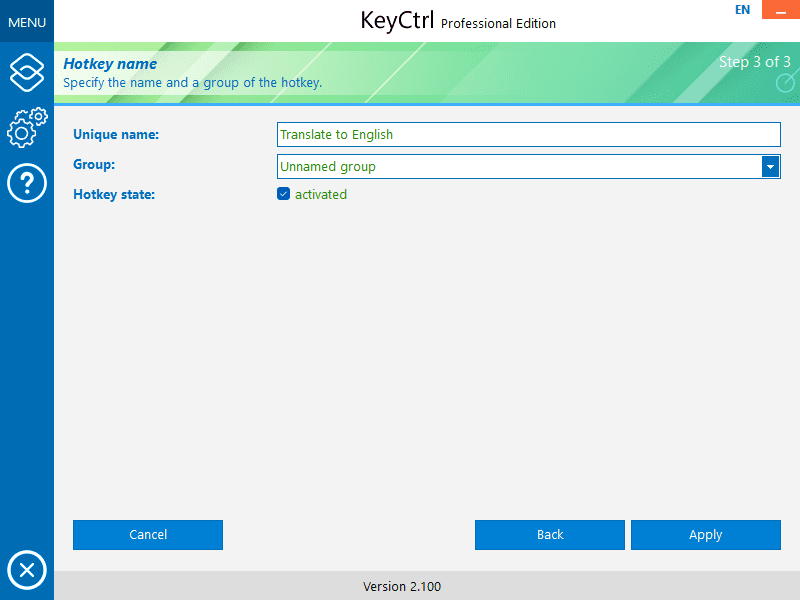
Task: Open settings via the gears icon
Action: (x=27, y=128)
